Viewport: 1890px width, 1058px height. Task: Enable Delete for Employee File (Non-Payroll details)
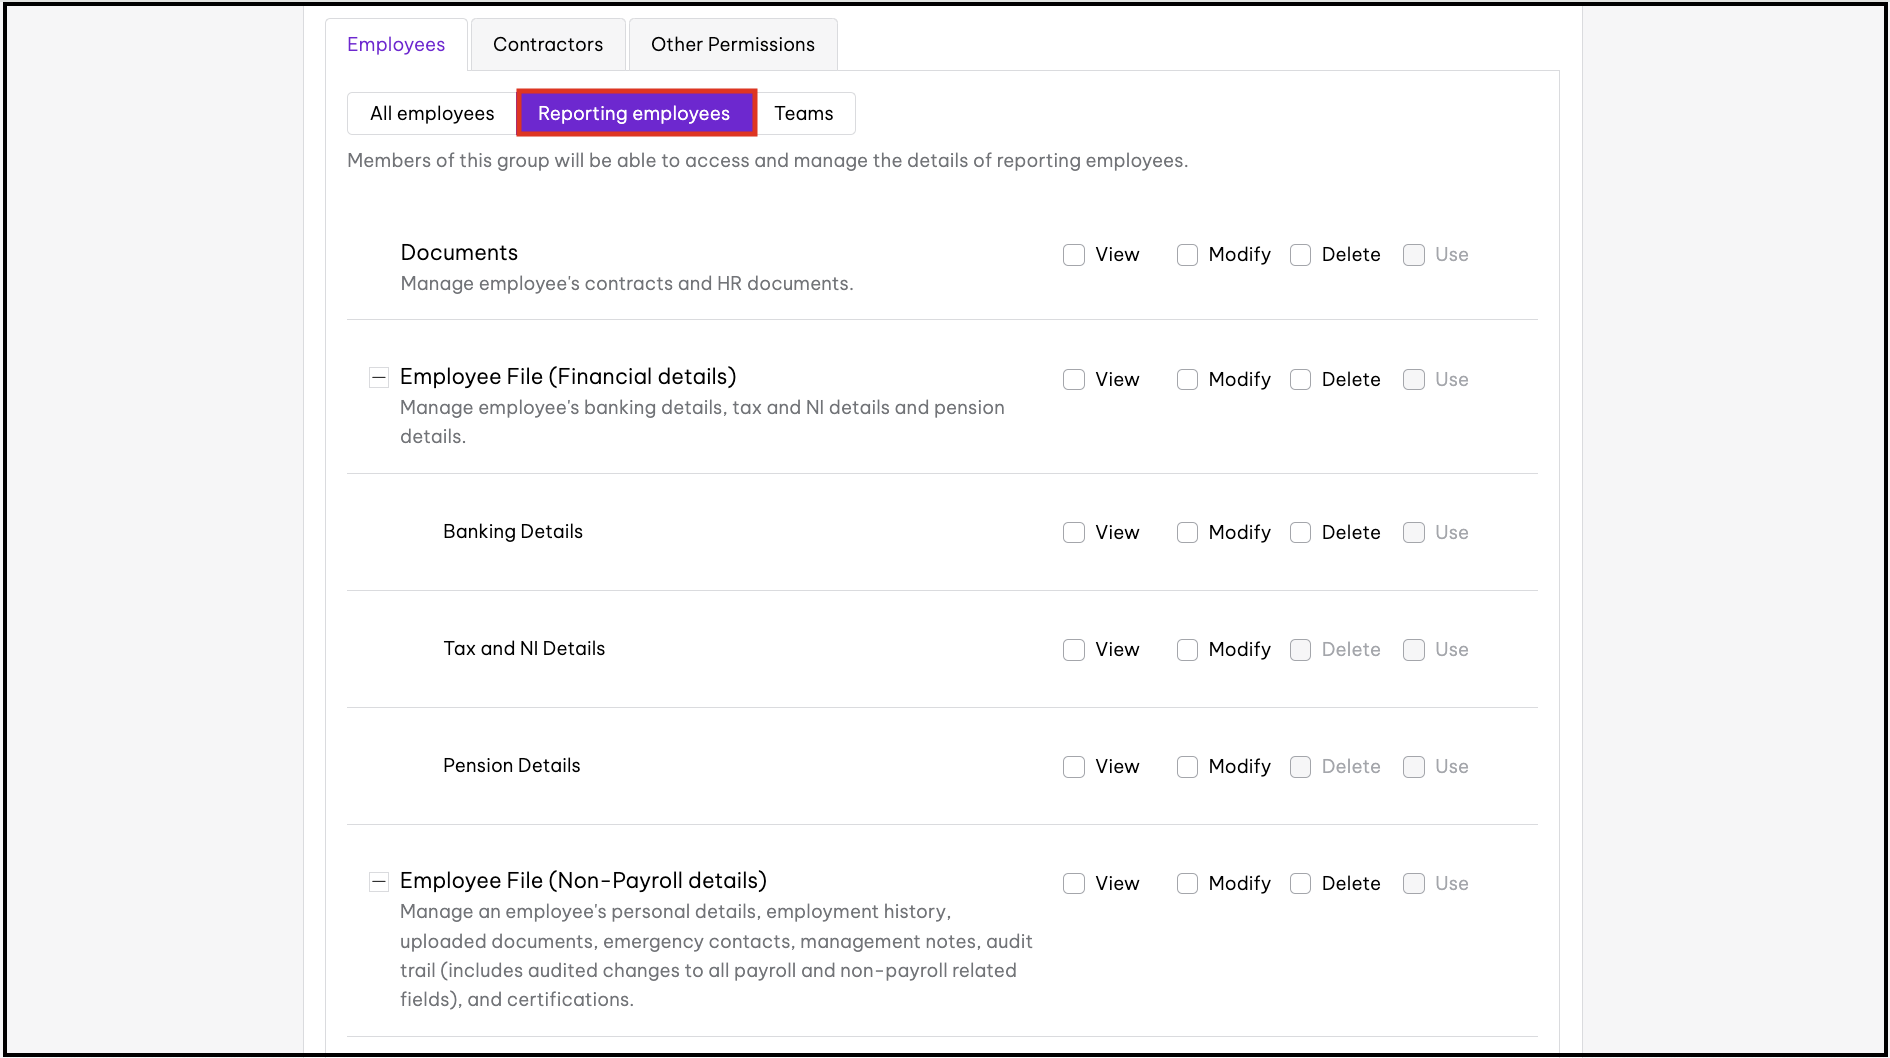pos(1300,884)
